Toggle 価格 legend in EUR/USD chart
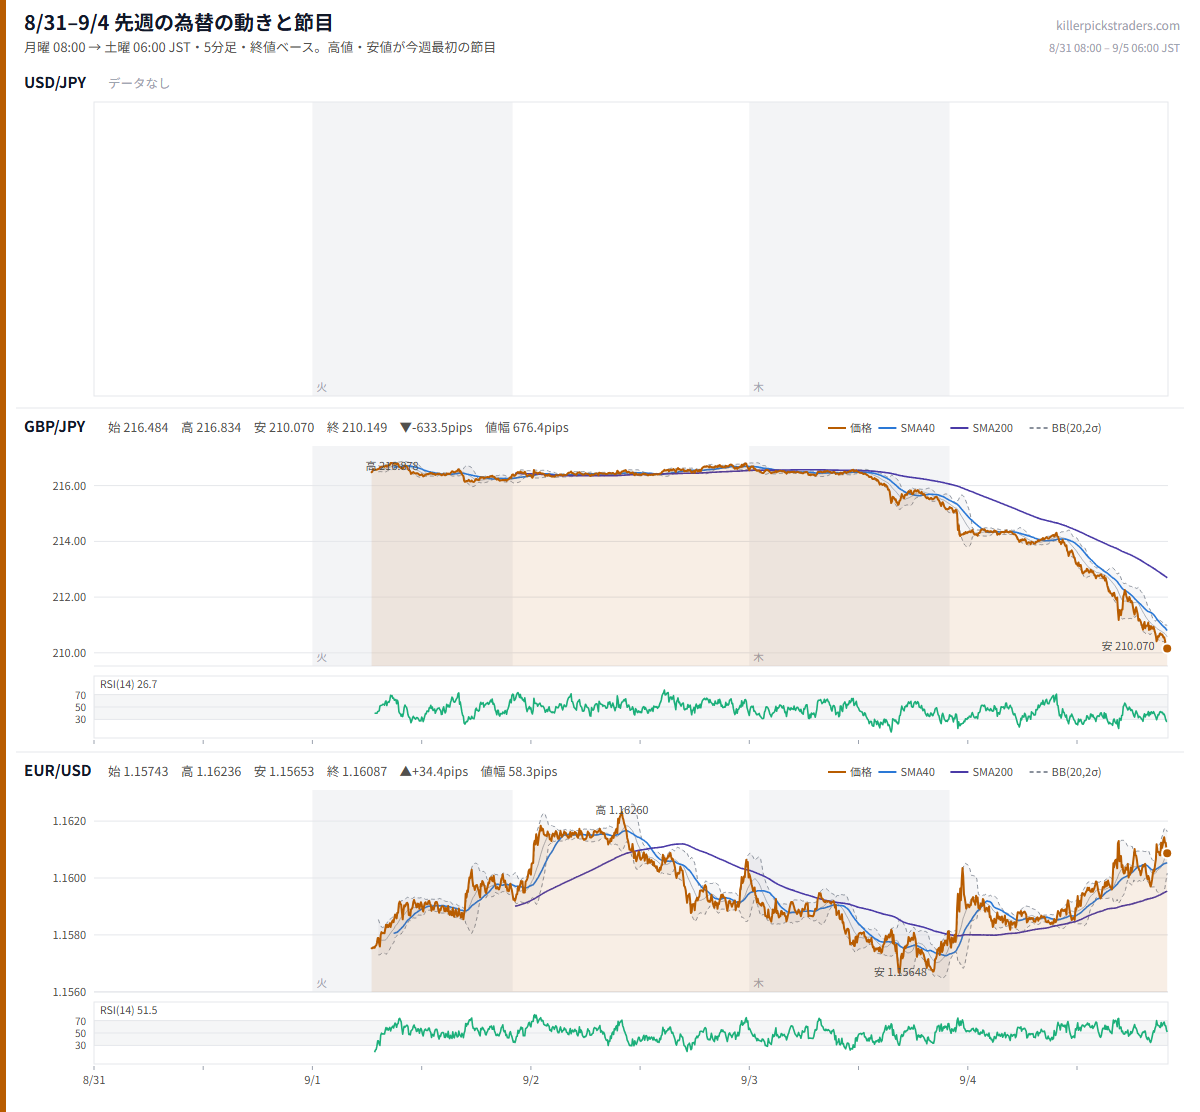Viewport: 1200px width, 1112px height. (x=850, y=772)
